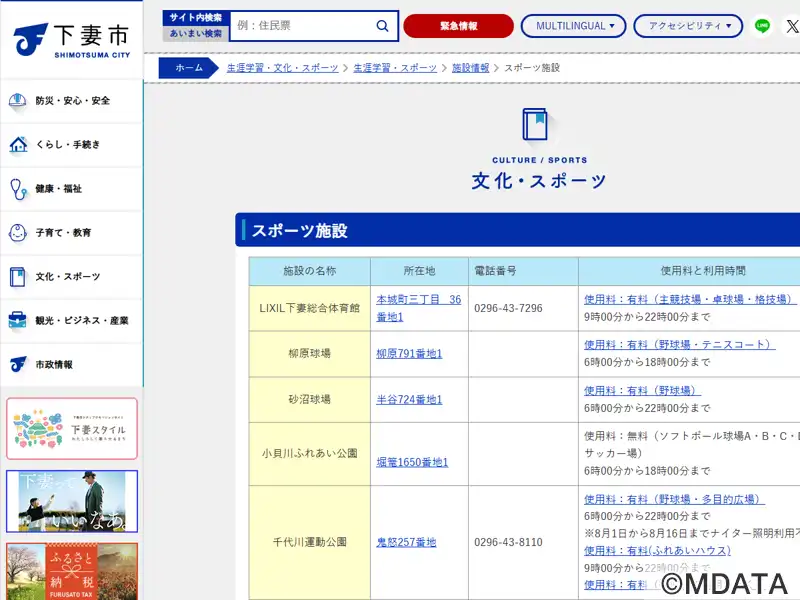This screenshot has width=800, height=600.
Task: Open the X social icon
Action: 792,26
